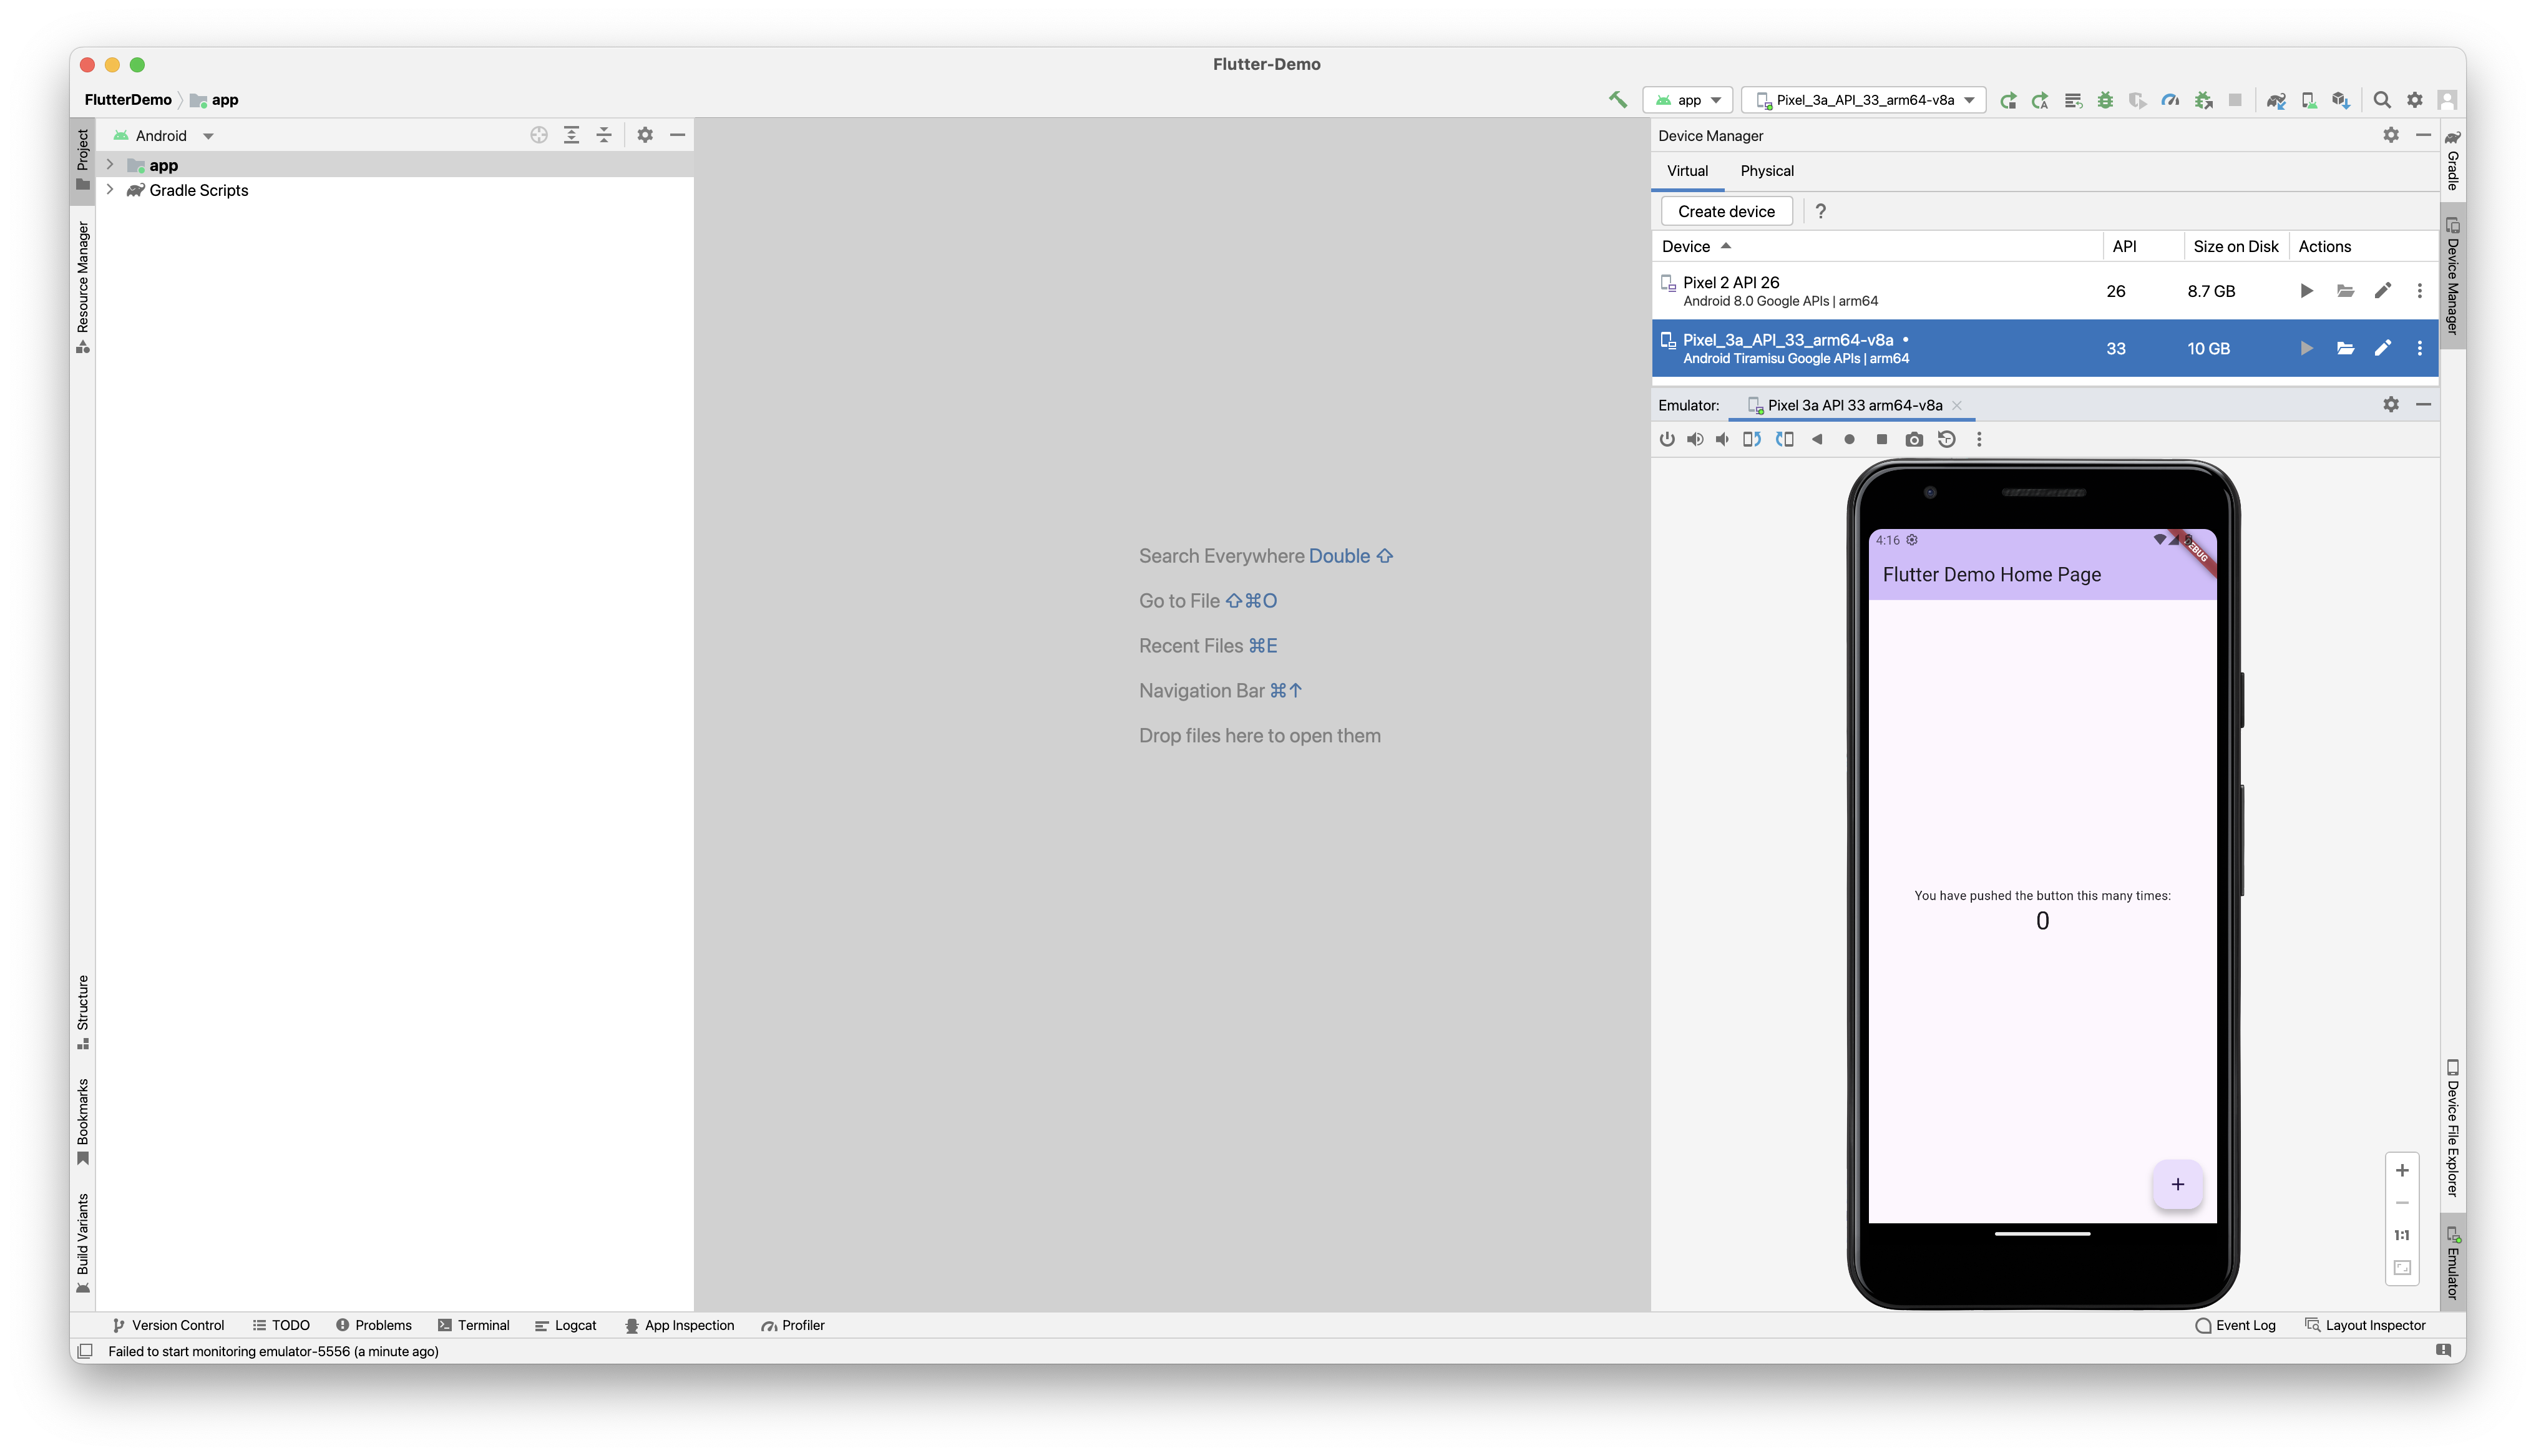Click the Sync Project with Gradle Files elephant icon
This screenshot has height=1456, width=2536.
click(2276, 100)
